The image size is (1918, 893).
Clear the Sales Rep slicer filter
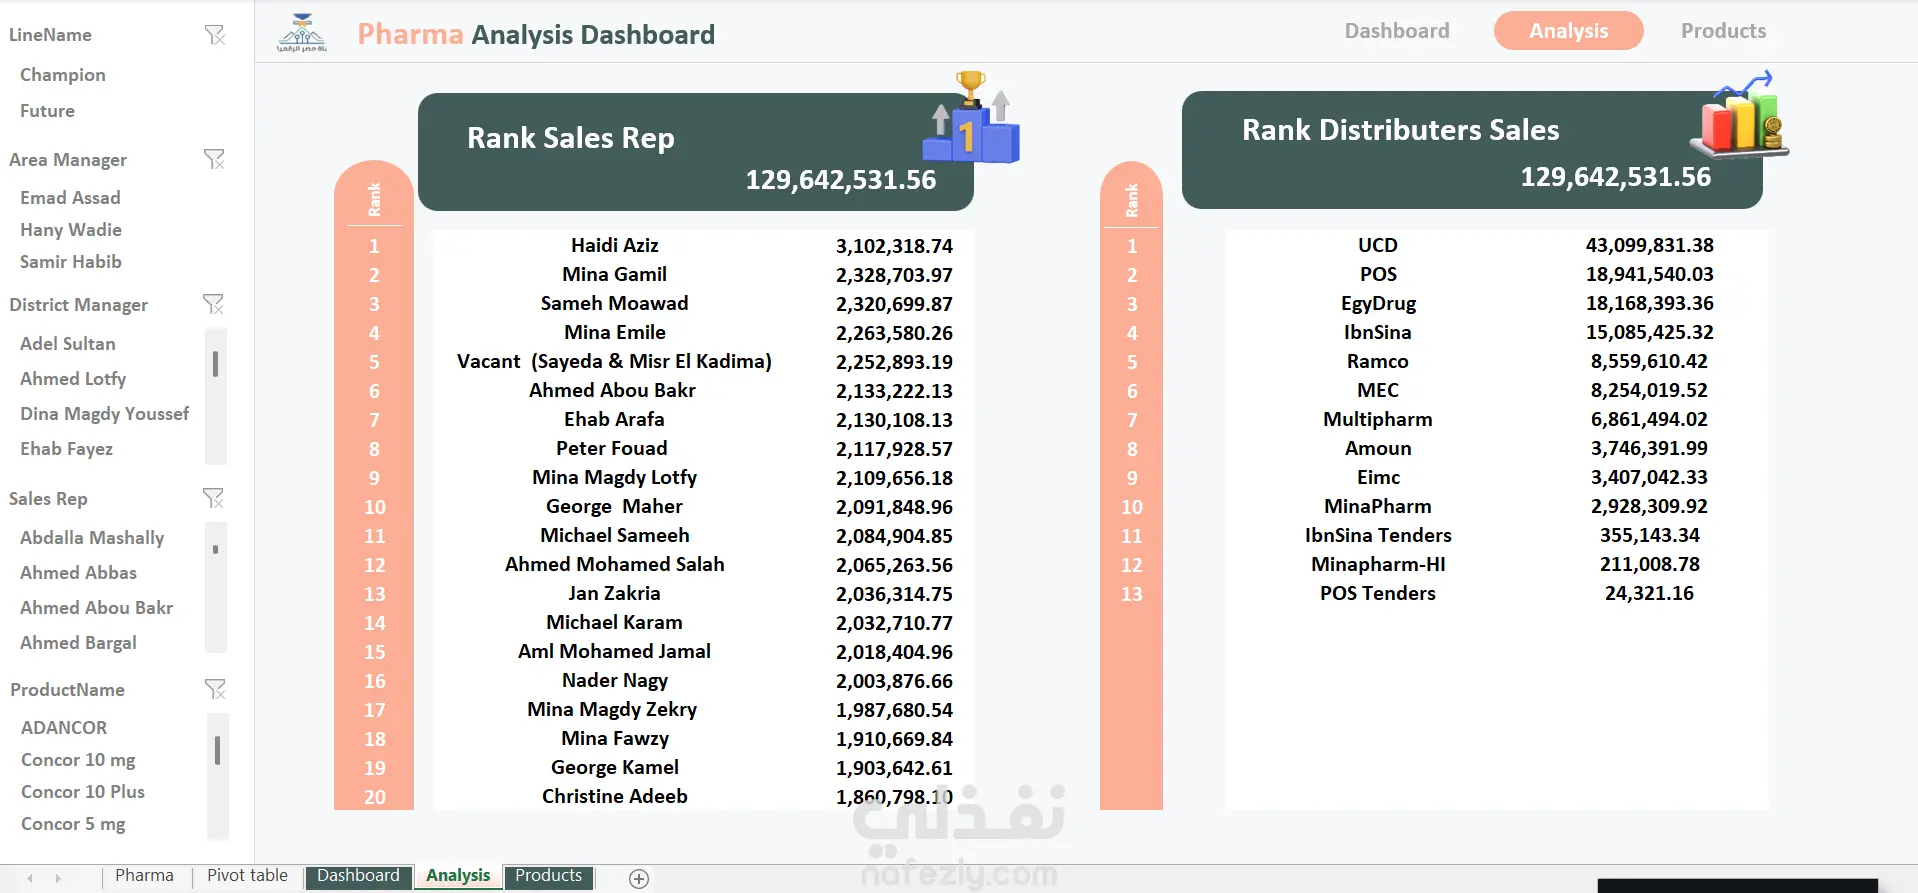(x=213, y=498)
